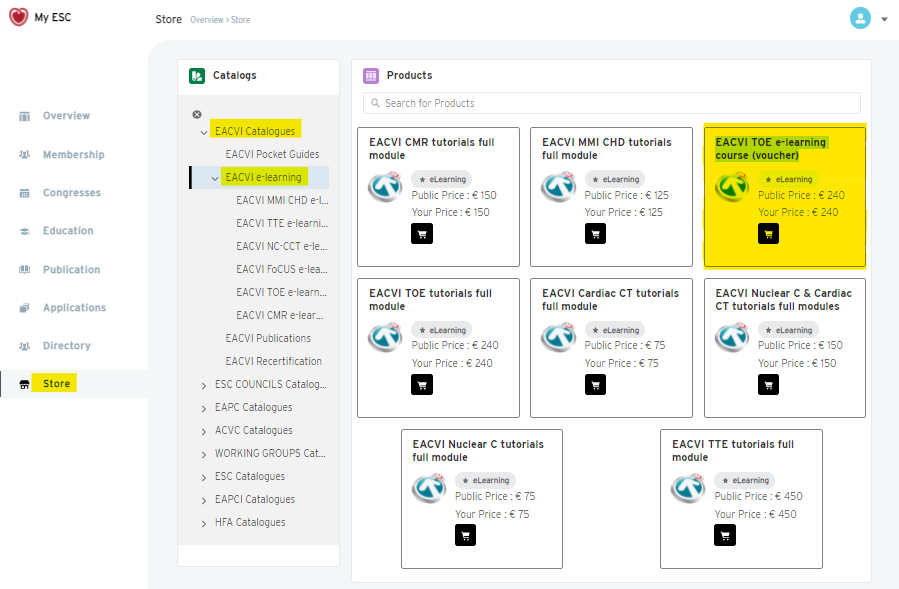Open the user profile avatar
The image size is (899, 589).
coord(860,18)
